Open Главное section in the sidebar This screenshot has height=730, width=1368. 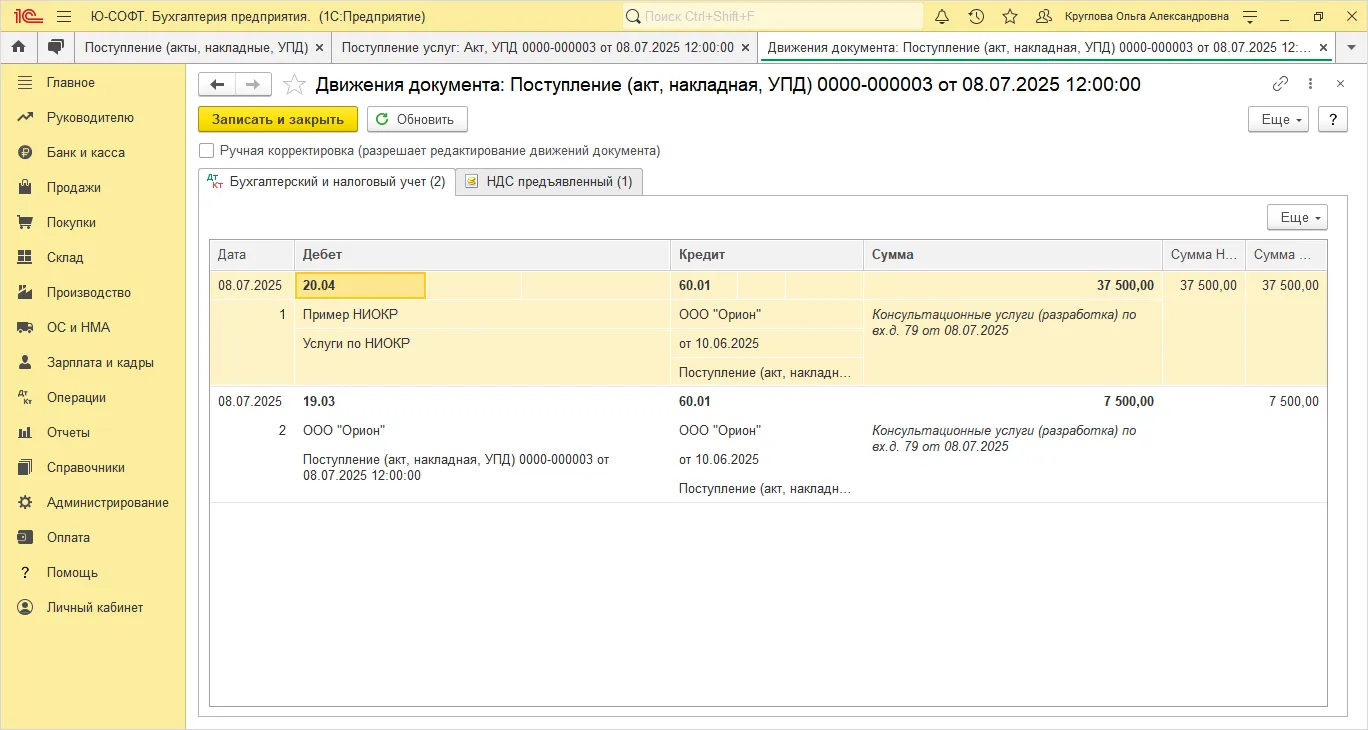tap(70, 82)
